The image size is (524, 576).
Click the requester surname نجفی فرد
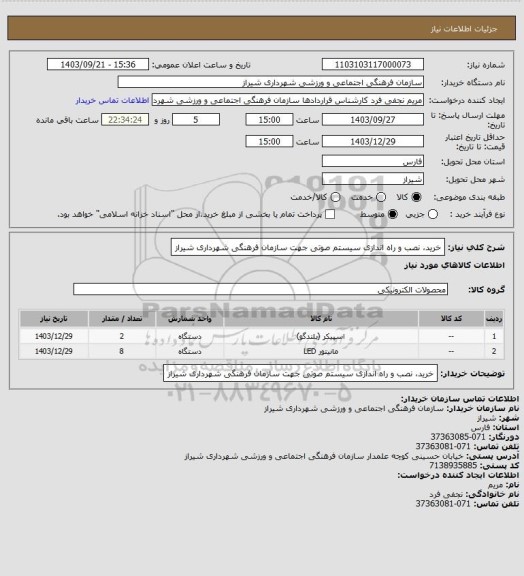pos(446,494)
